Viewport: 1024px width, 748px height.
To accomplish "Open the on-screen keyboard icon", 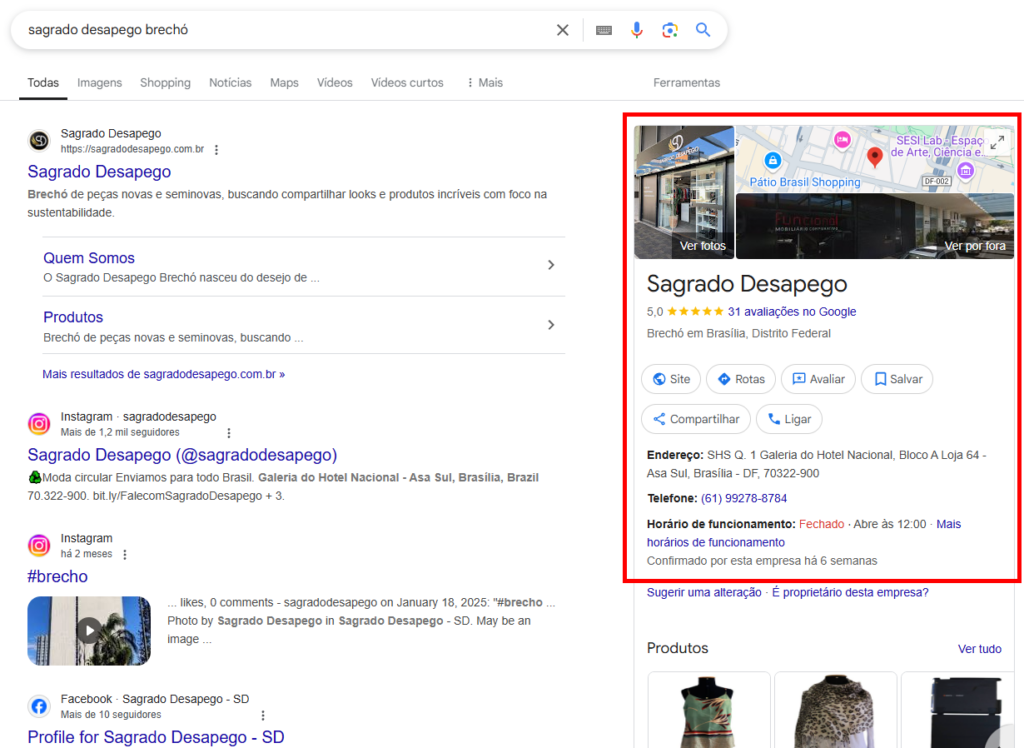I will [604, 30].
